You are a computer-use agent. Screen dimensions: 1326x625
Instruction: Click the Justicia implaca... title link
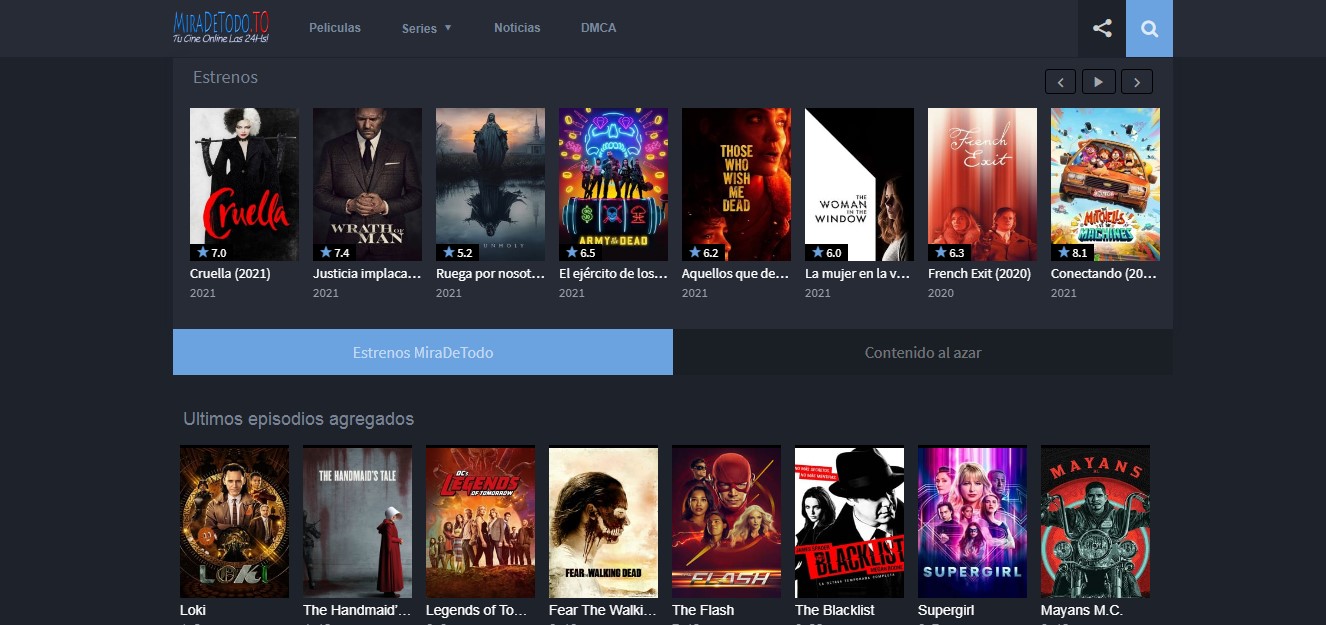click(x=367, y=273)
